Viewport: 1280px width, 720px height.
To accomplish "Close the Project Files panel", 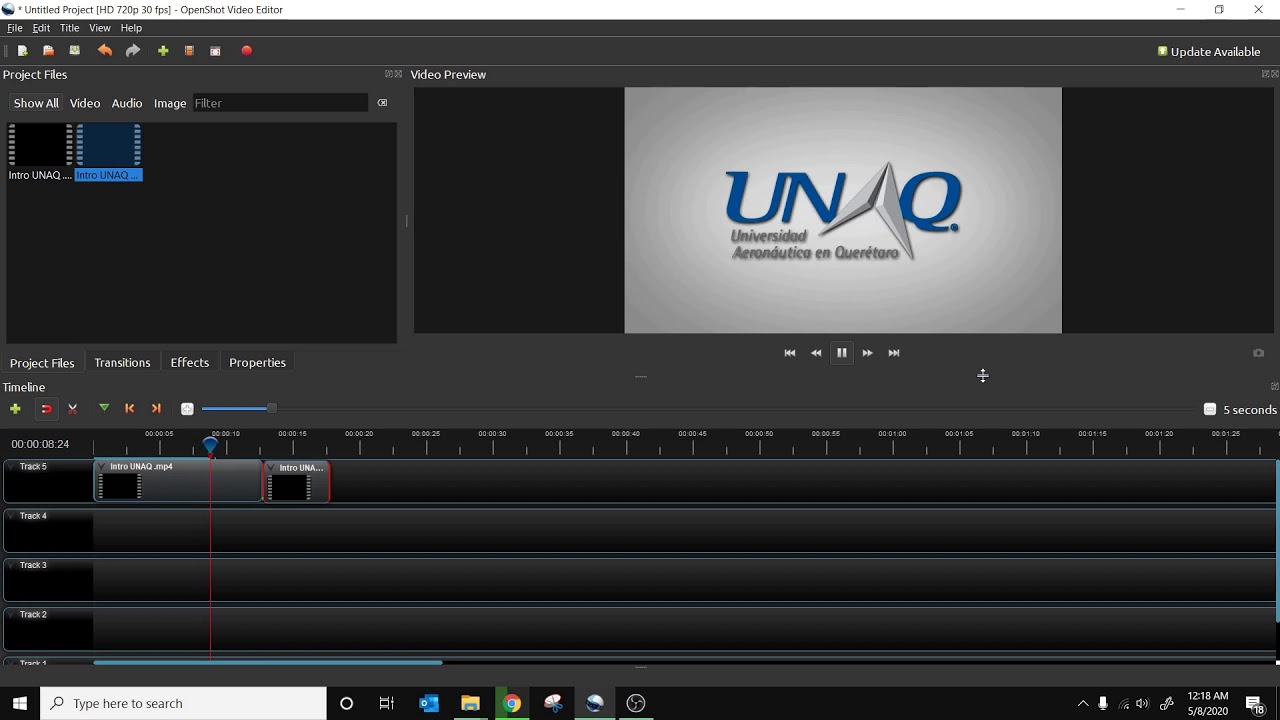I will [x=398, y=74].
